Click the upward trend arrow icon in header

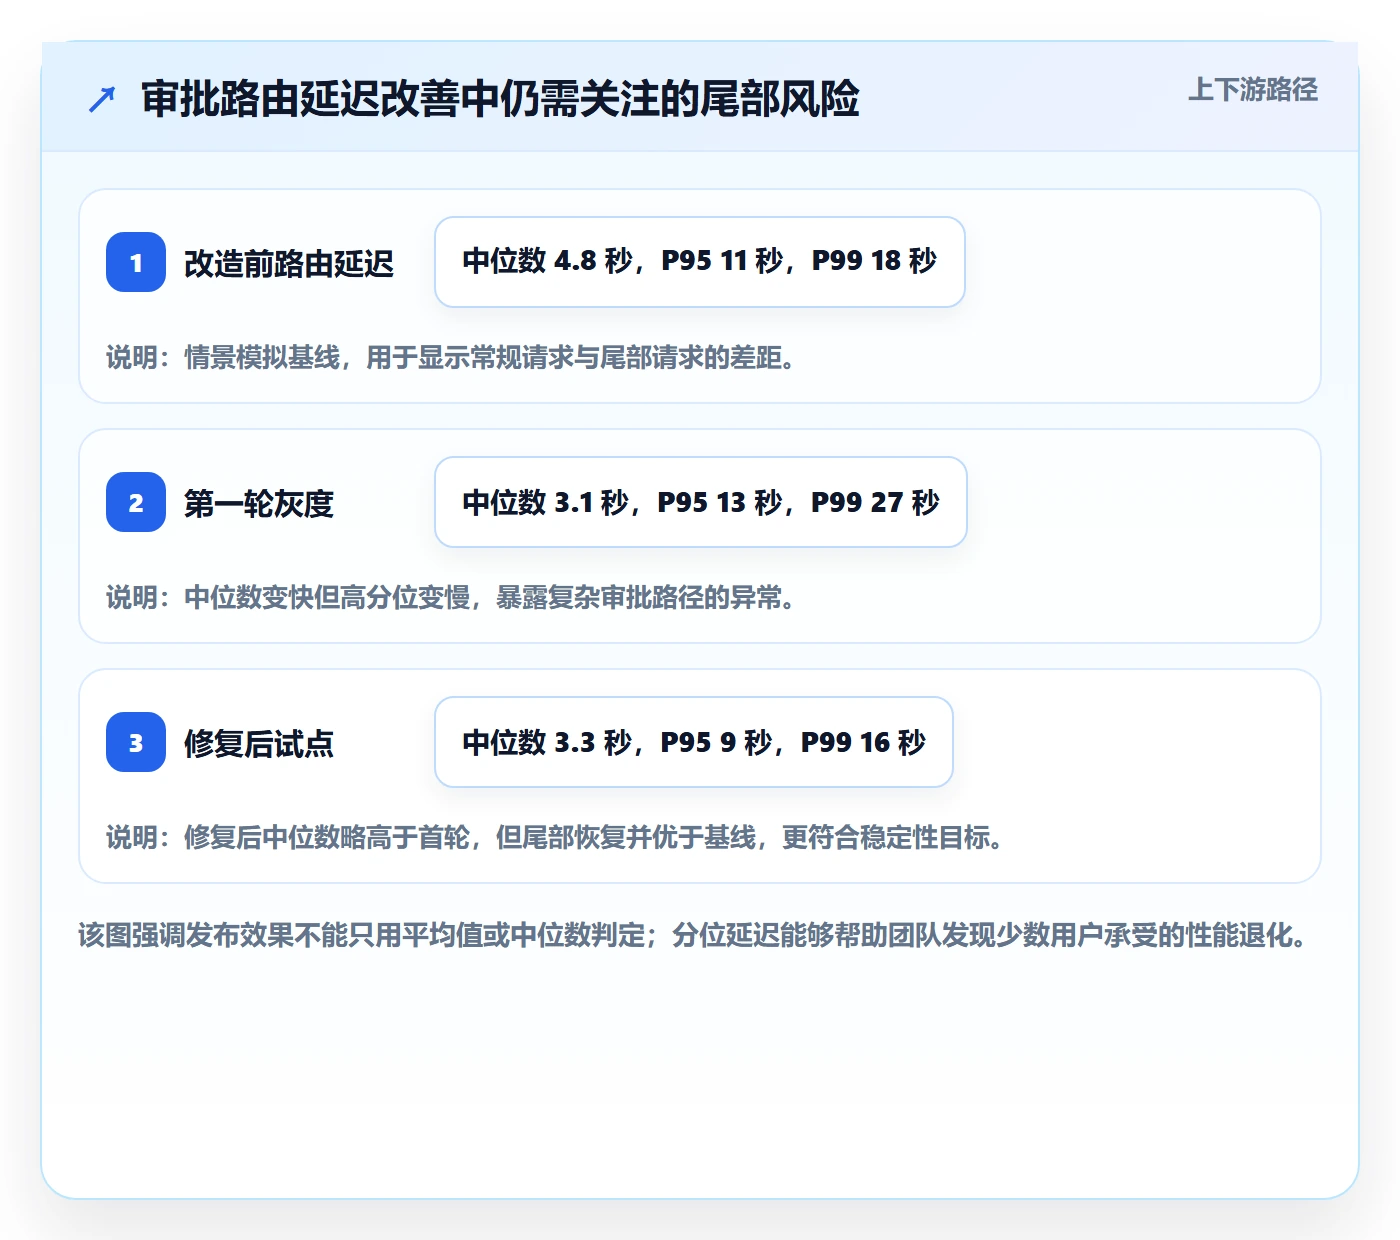pyautogui.click(x=102, y=99)
